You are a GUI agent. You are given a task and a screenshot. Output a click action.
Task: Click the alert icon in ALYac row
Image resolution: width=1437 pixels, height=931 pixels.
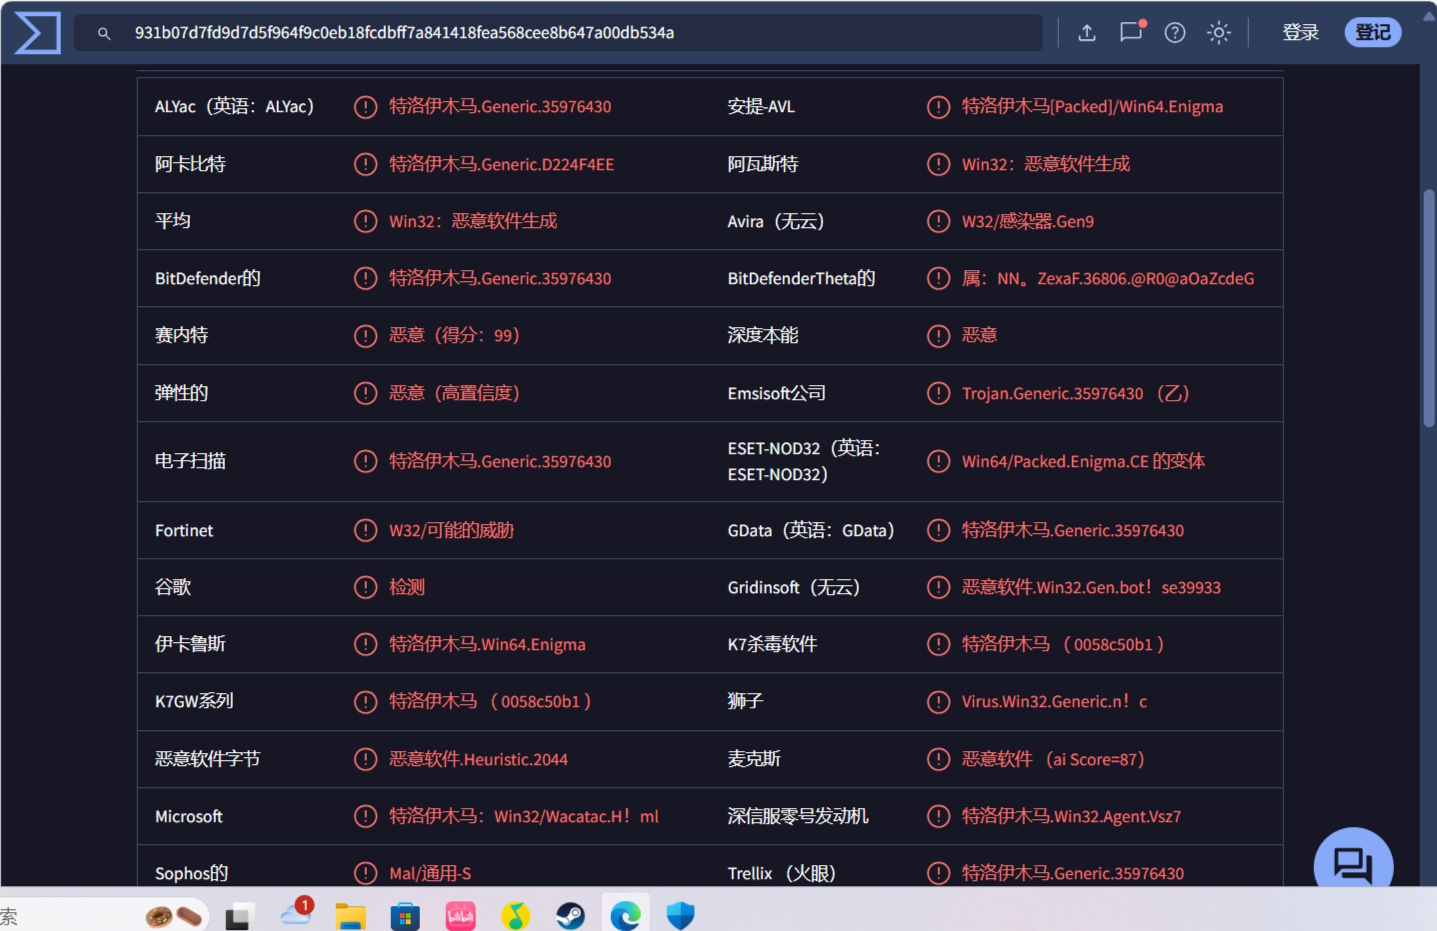click(x=366, y=107)
